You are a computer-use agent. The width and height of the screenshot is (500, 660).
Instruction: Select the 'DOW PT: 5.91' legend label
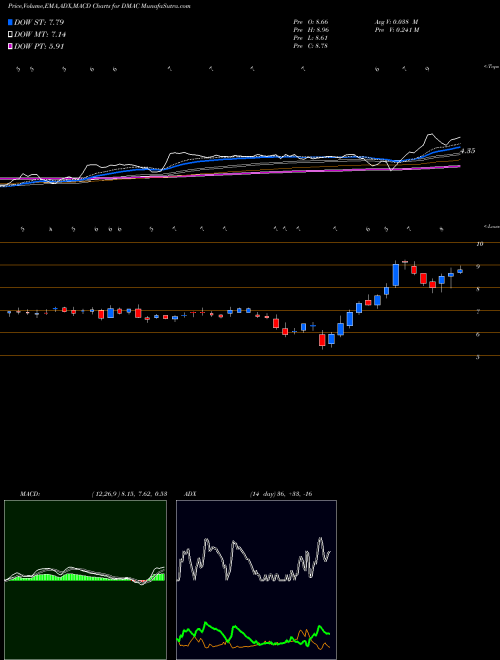(39, 46)
